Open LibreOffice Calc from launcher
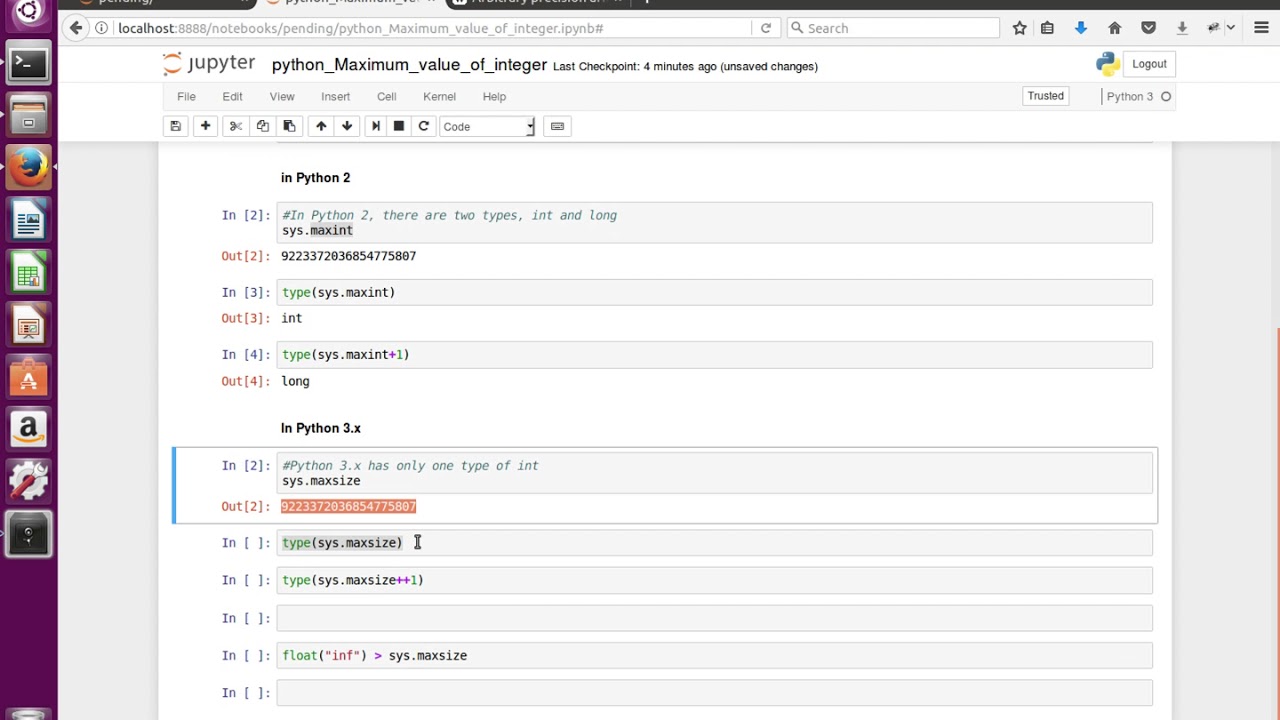1280x720 pixels. tap(28, 274)
